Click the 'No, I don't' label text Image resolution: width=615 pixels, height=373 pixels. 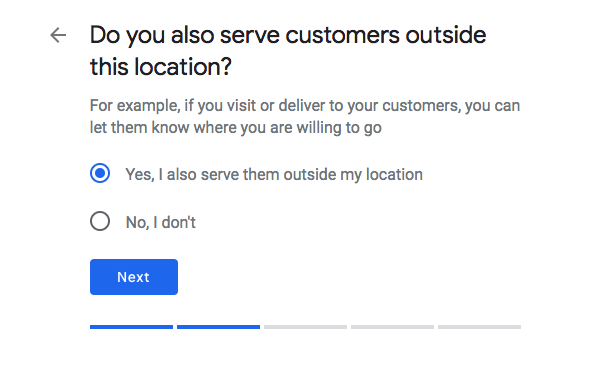click(x=160, y=222)
